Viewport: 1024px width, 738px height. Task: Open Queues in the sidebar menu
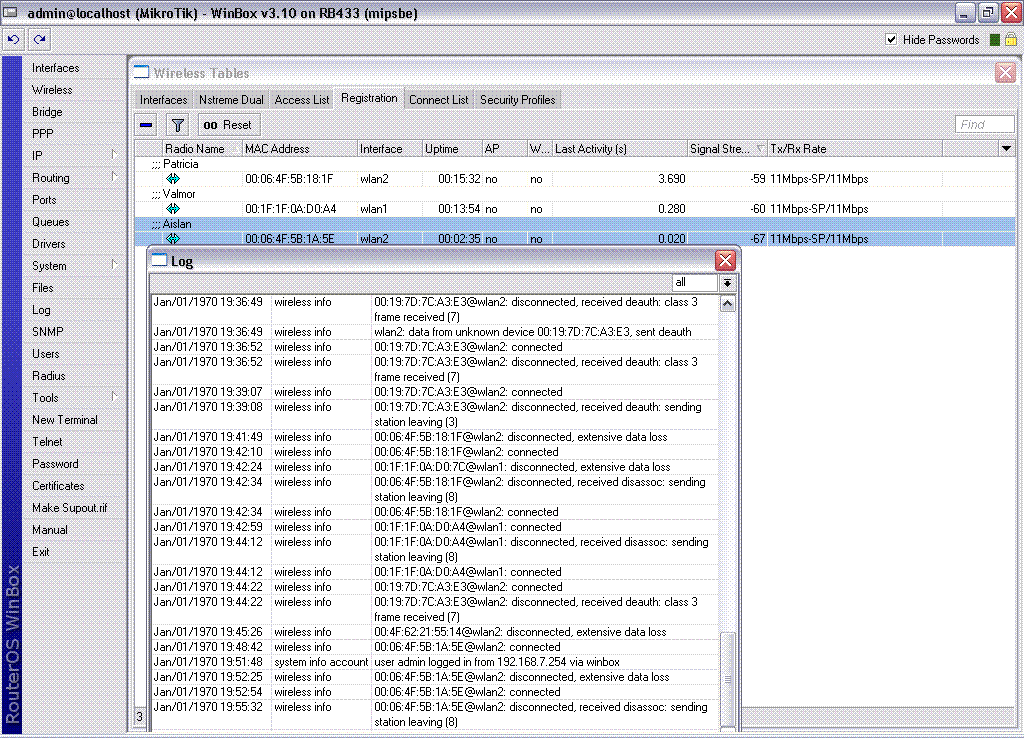click(x=50, y=221)
